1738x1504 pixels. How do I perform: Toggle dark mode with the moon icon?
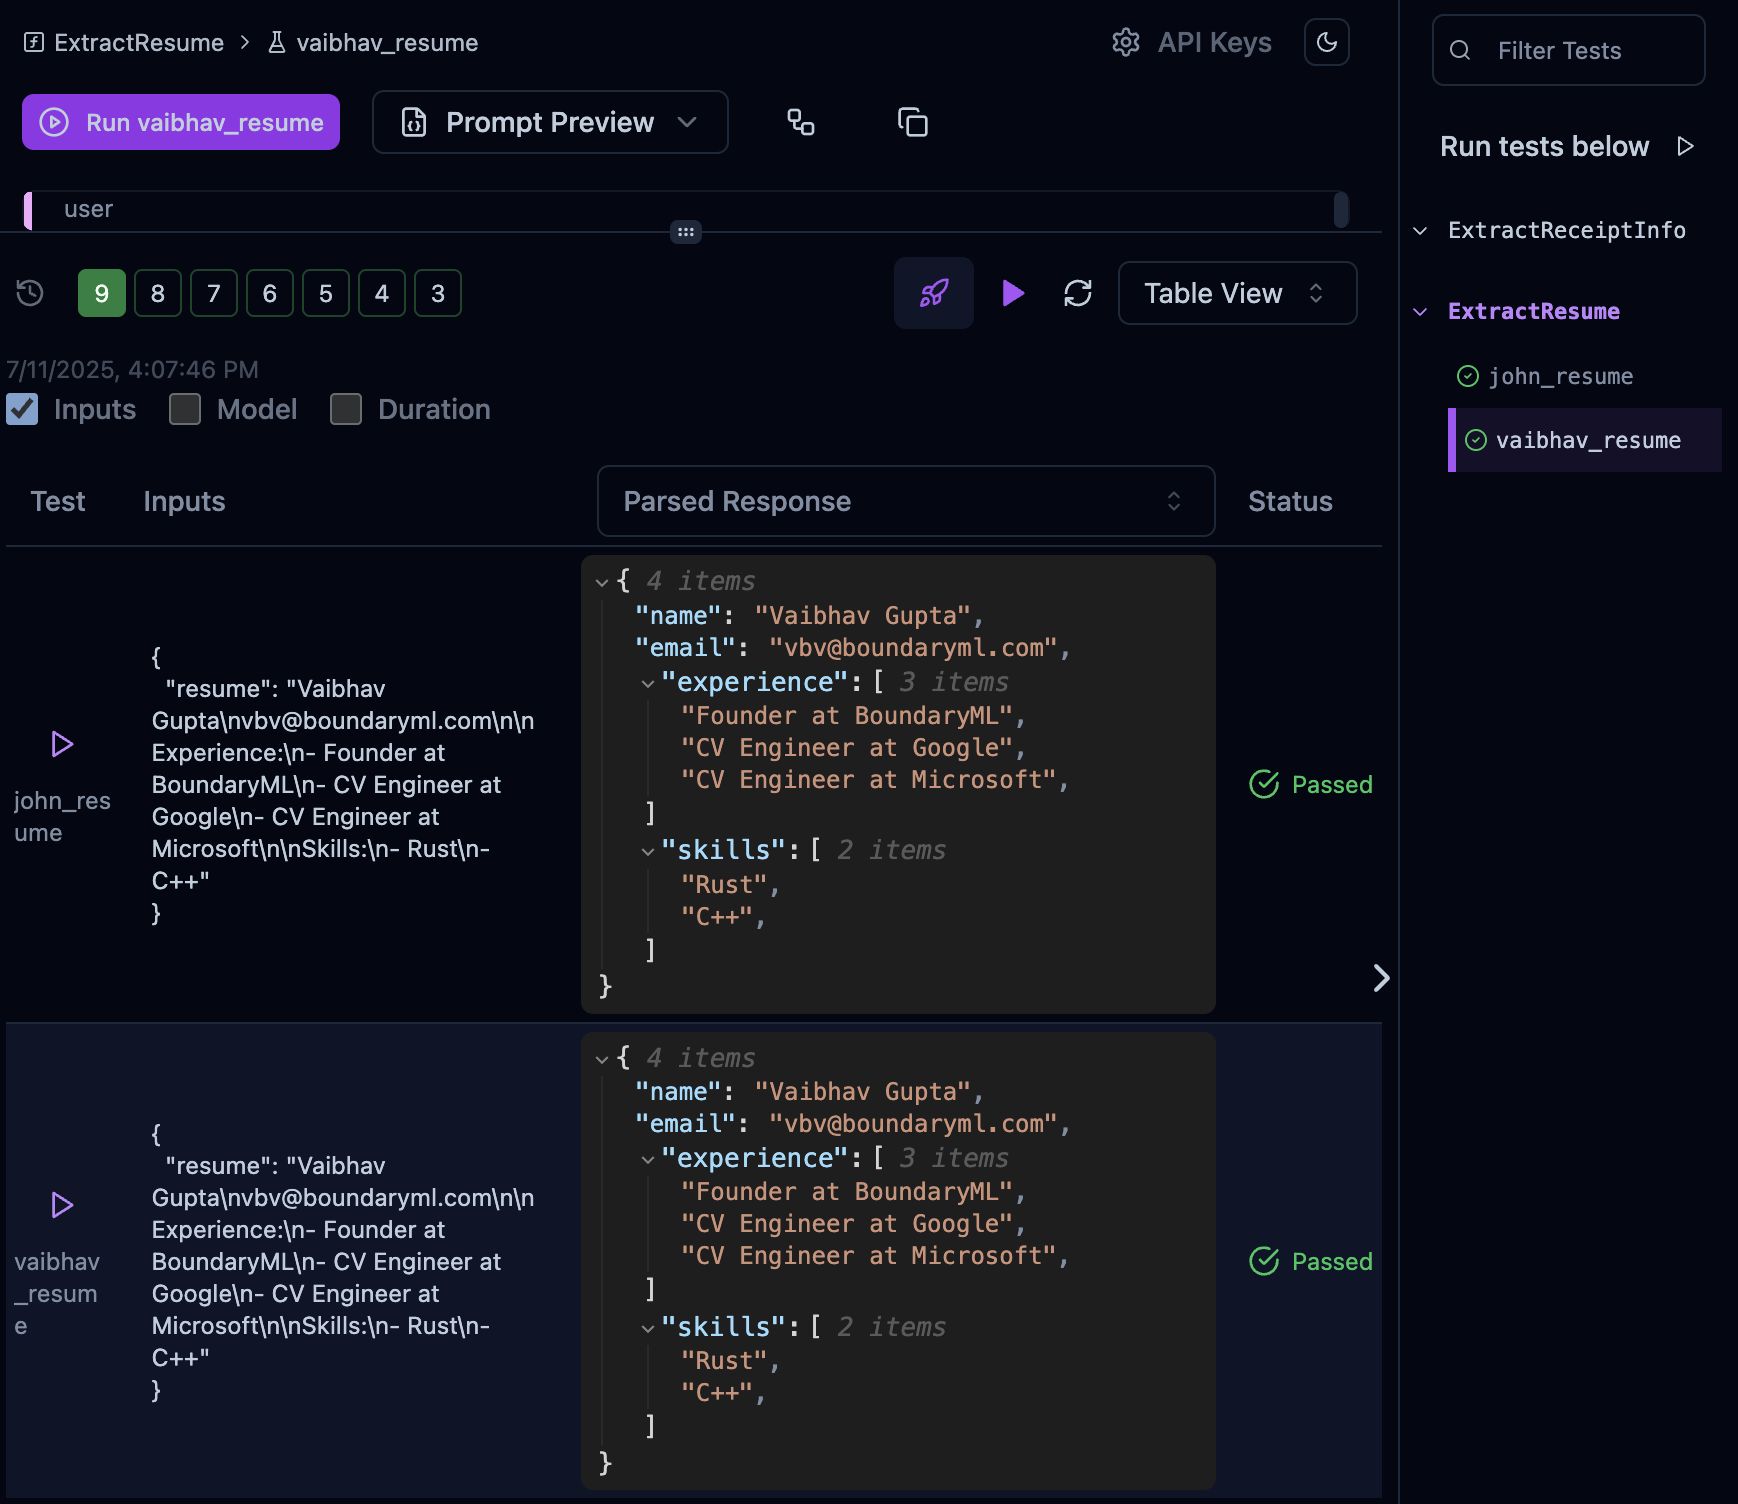1327,41
